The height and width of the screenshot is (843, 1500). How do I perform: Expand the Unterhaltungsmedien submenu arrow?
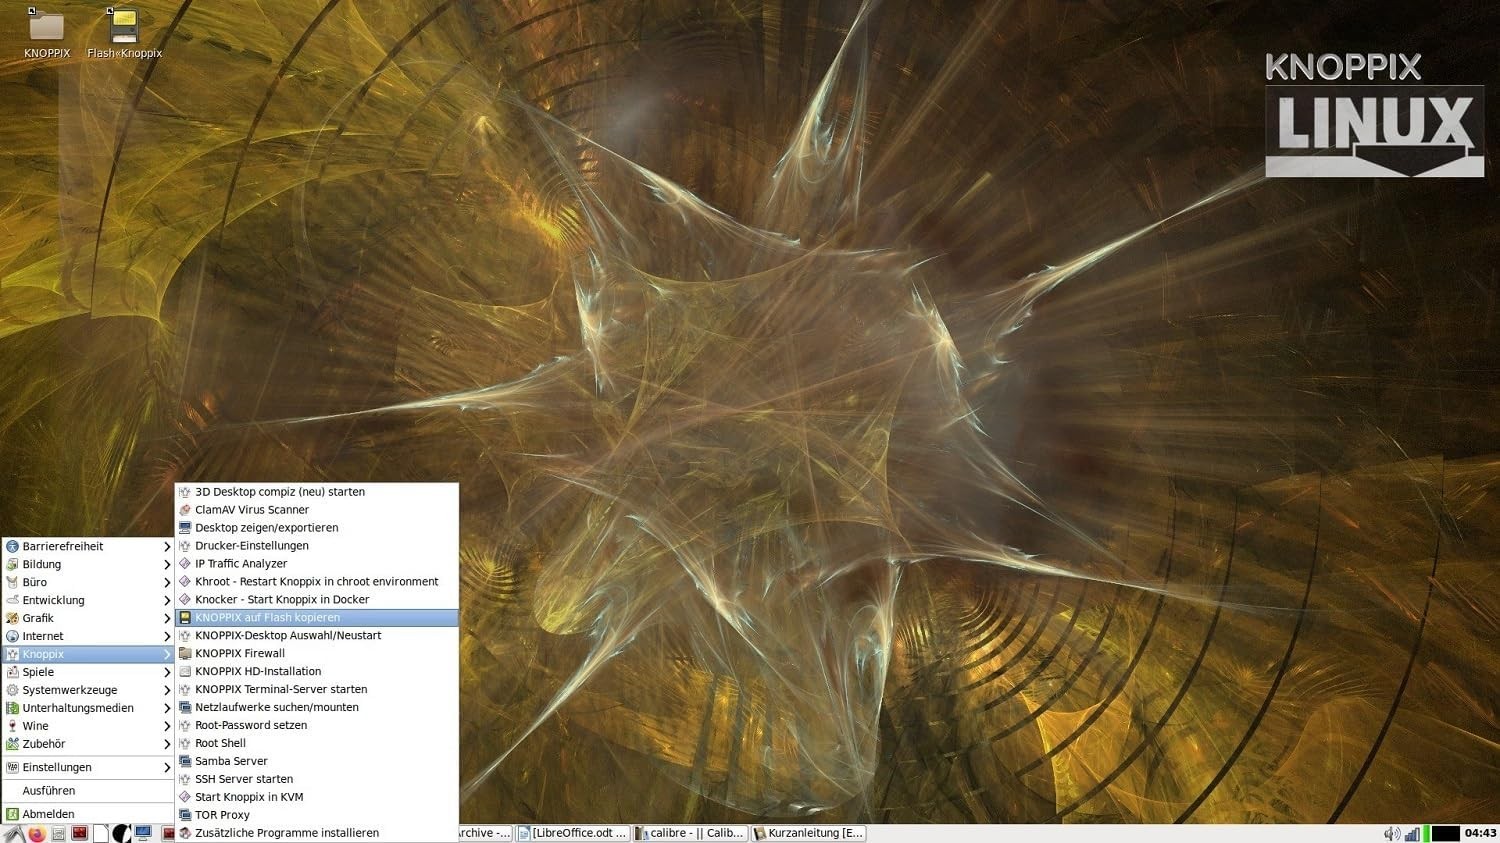[x=167, y=709]
